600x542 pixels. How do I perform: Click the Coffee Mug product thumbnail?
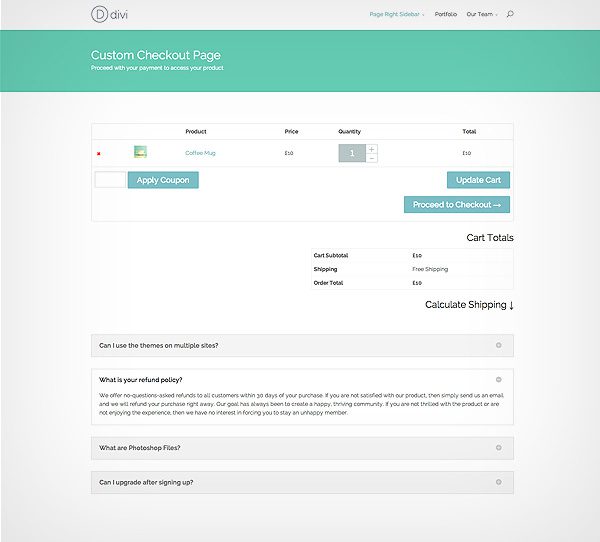click(x=140, y=152)
